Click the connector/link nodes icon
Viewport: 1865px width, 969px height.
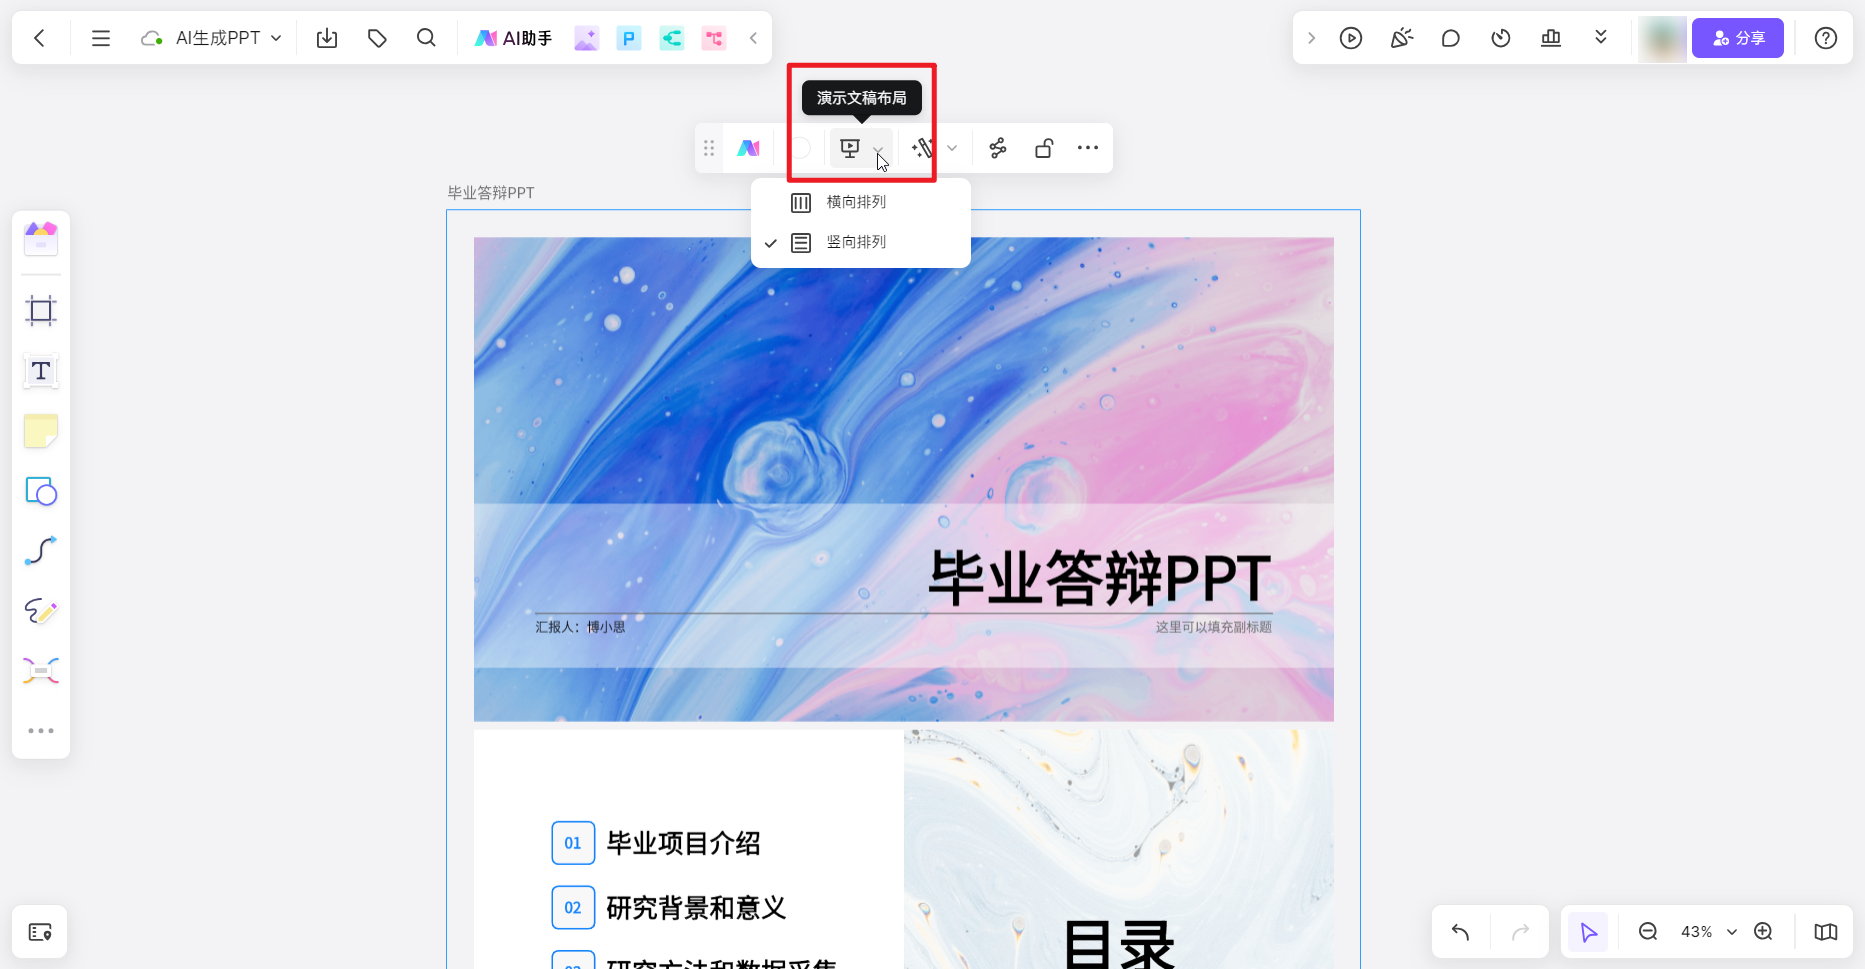(998, 148)
